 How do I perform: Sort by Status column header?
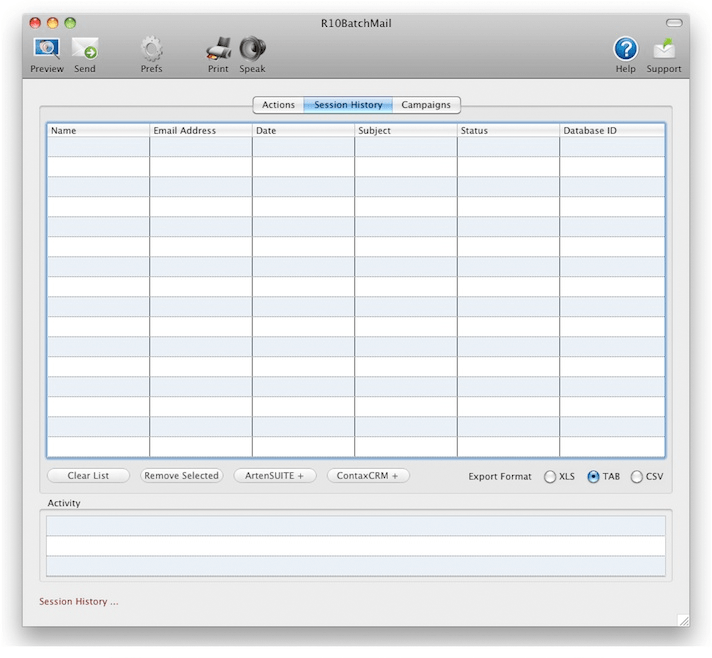[508, 130]
